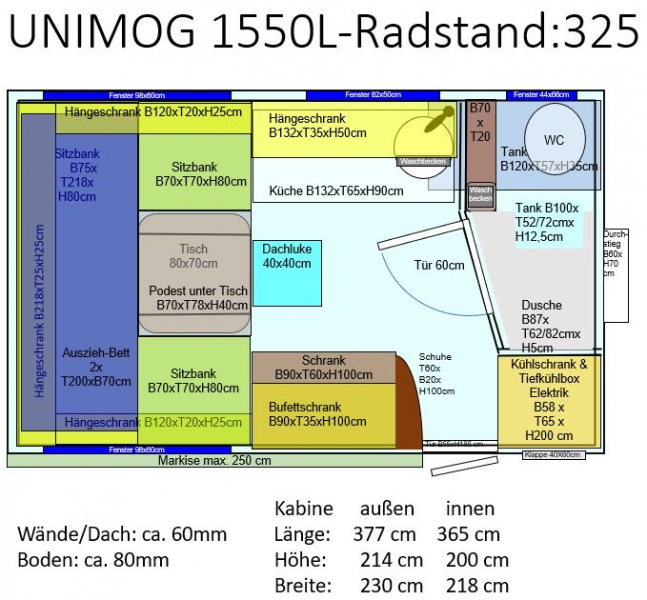The height and width of the screenshot is (600, 647).
Task: Click the bottom 'Hängeschrank B120xT20xH25cm' label
Action: 153,423
